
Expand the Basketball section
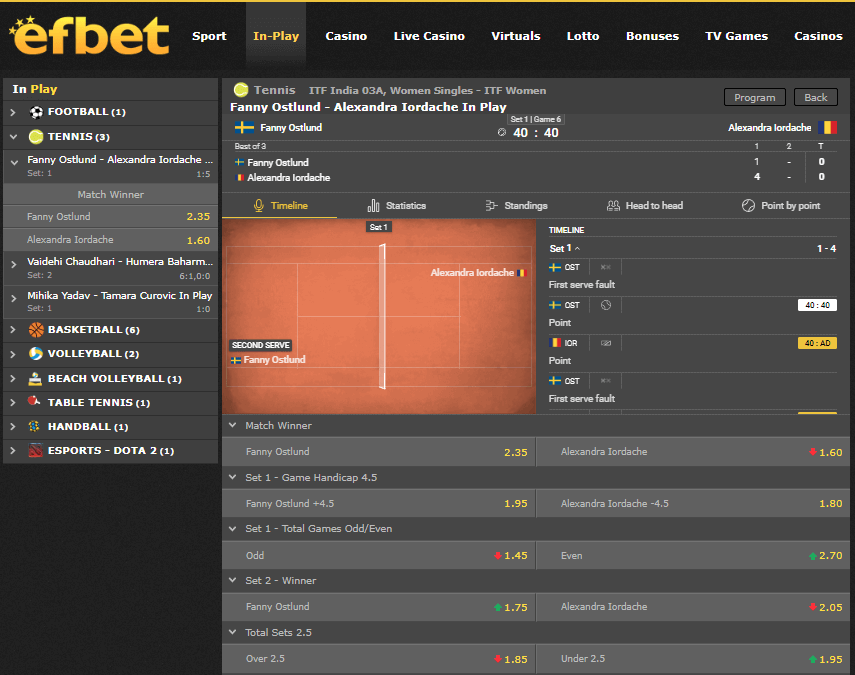click(x=13, y=330)
